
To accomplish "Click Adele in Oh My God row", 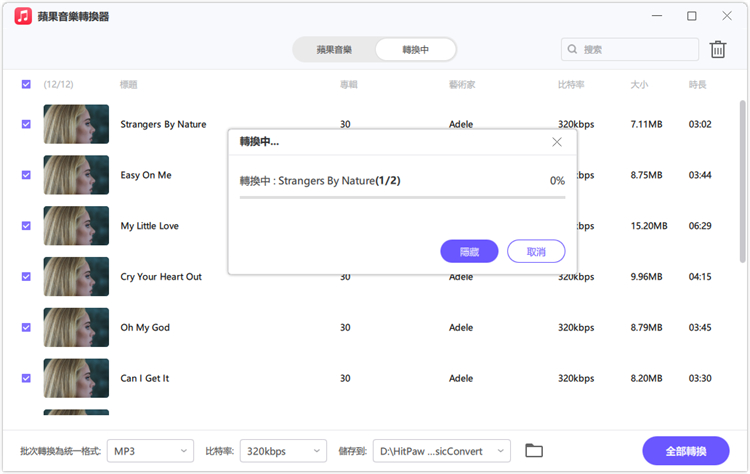I will (461, 327).
